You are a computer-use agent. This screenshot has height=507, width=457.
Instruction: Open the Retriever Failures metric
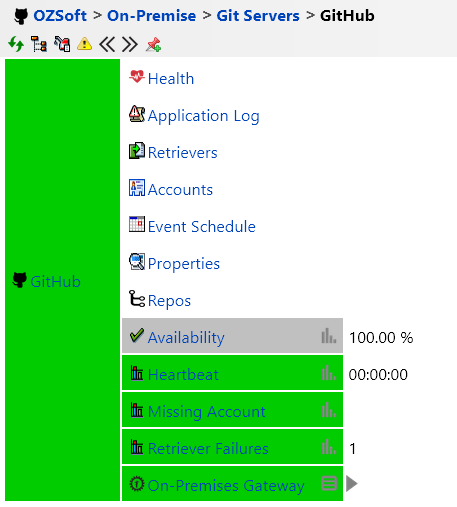click(208, 449)
